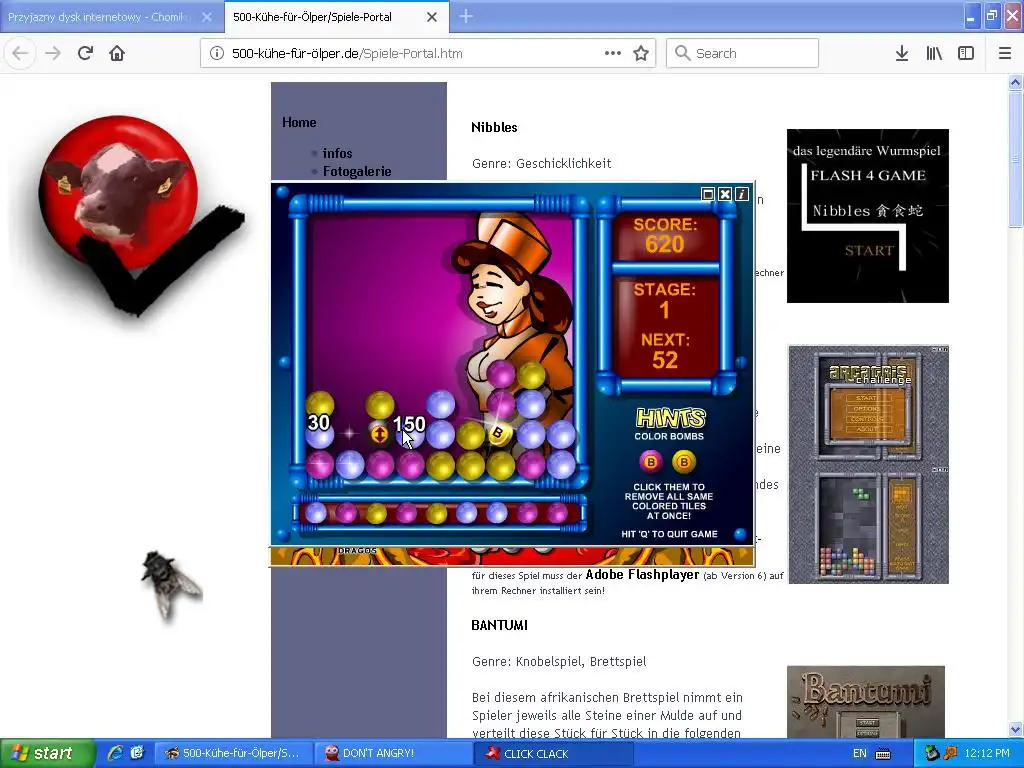Click 'HIT Q TO QUIT GAME' text
1024x768 pixels.
tap(669, 534)
